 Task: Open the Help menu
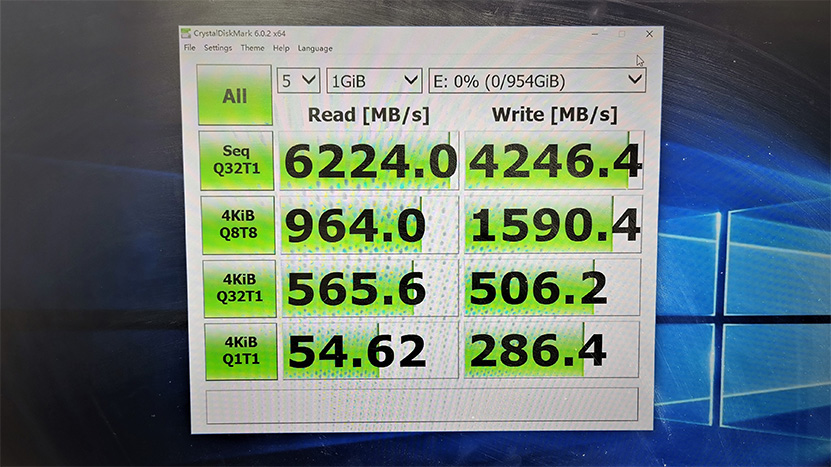(x=281, y=48)
